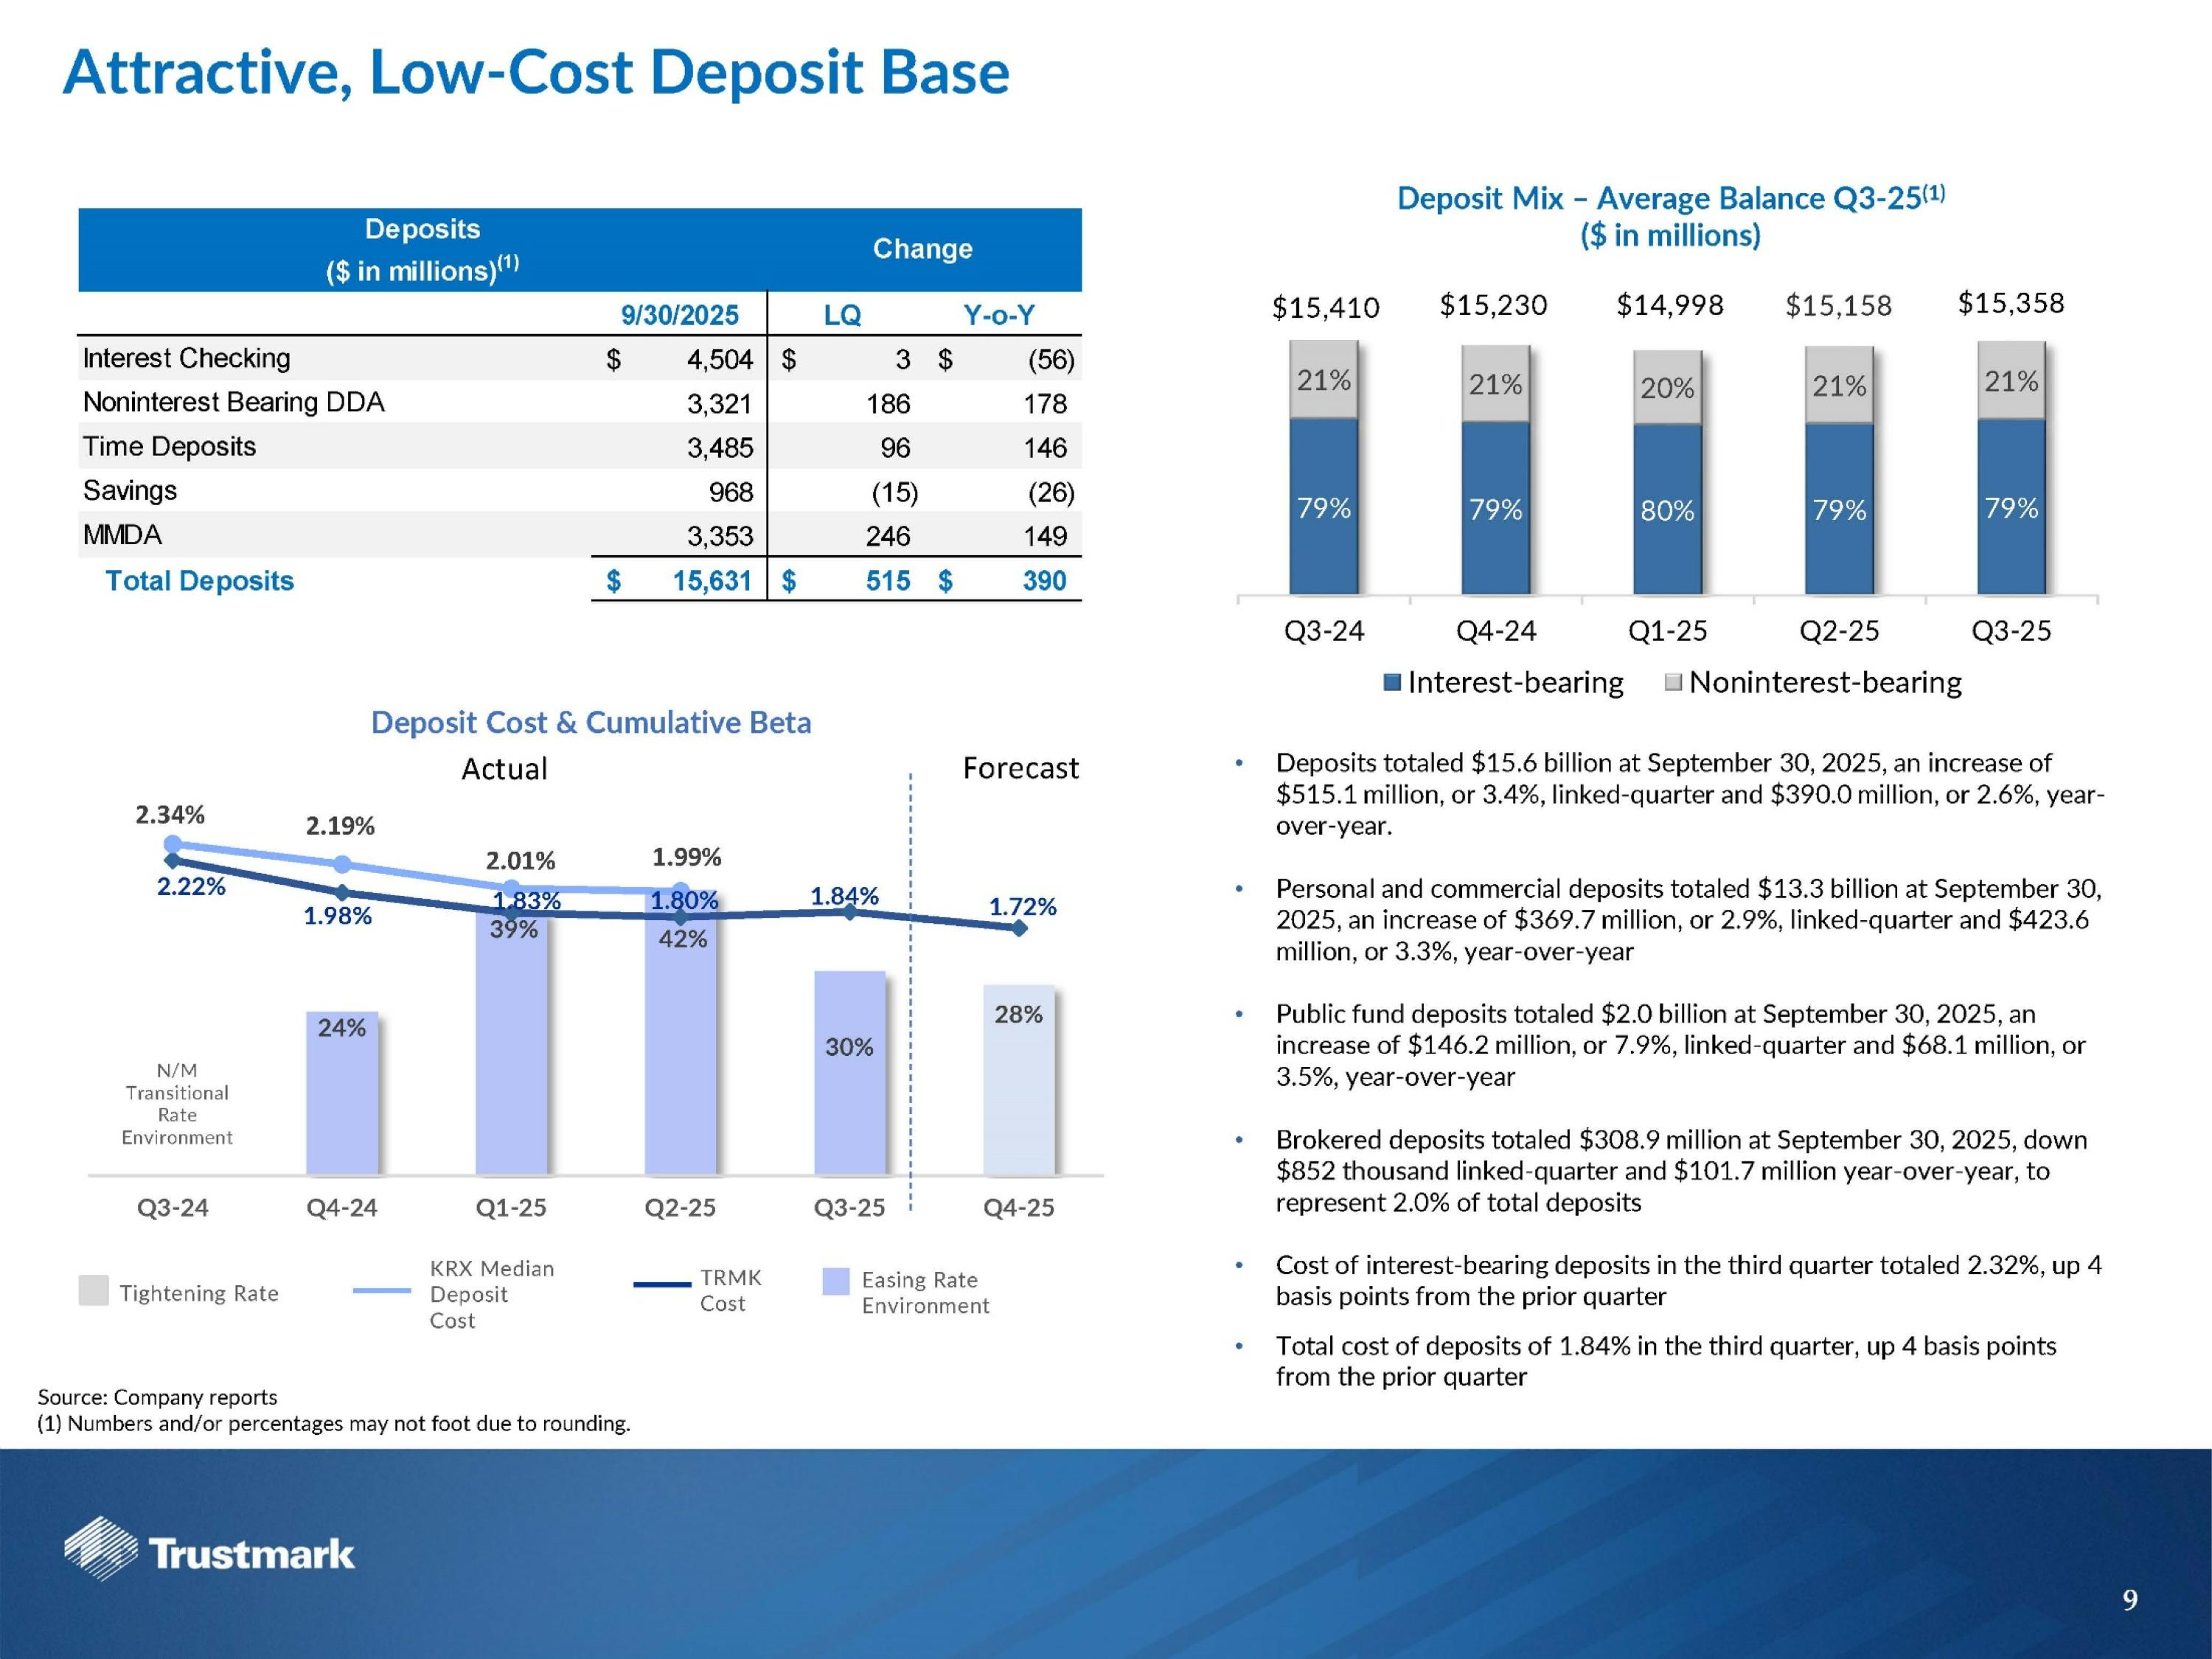Click the KRX Median Deposit Cost legend line
Screen dimensions: 2212x1659
(x=382, y=1290)
